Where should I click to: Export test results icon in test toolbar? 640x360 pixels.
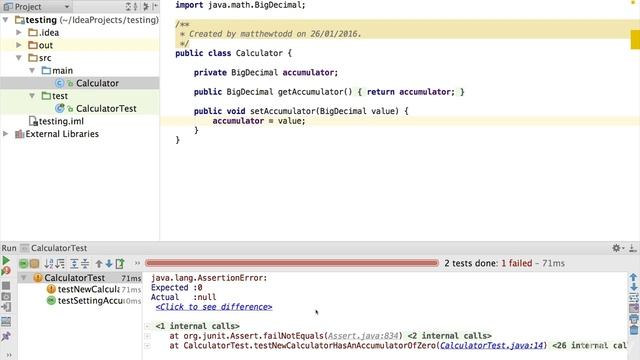point(120,264)
